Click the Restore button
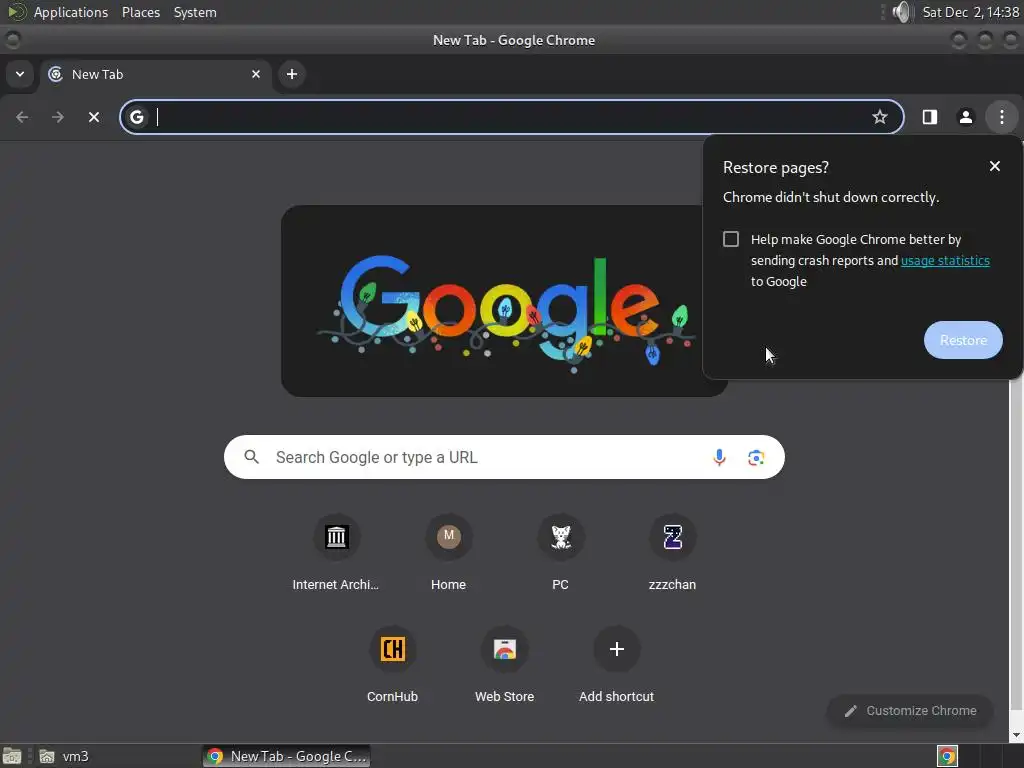 coord(963,340)
